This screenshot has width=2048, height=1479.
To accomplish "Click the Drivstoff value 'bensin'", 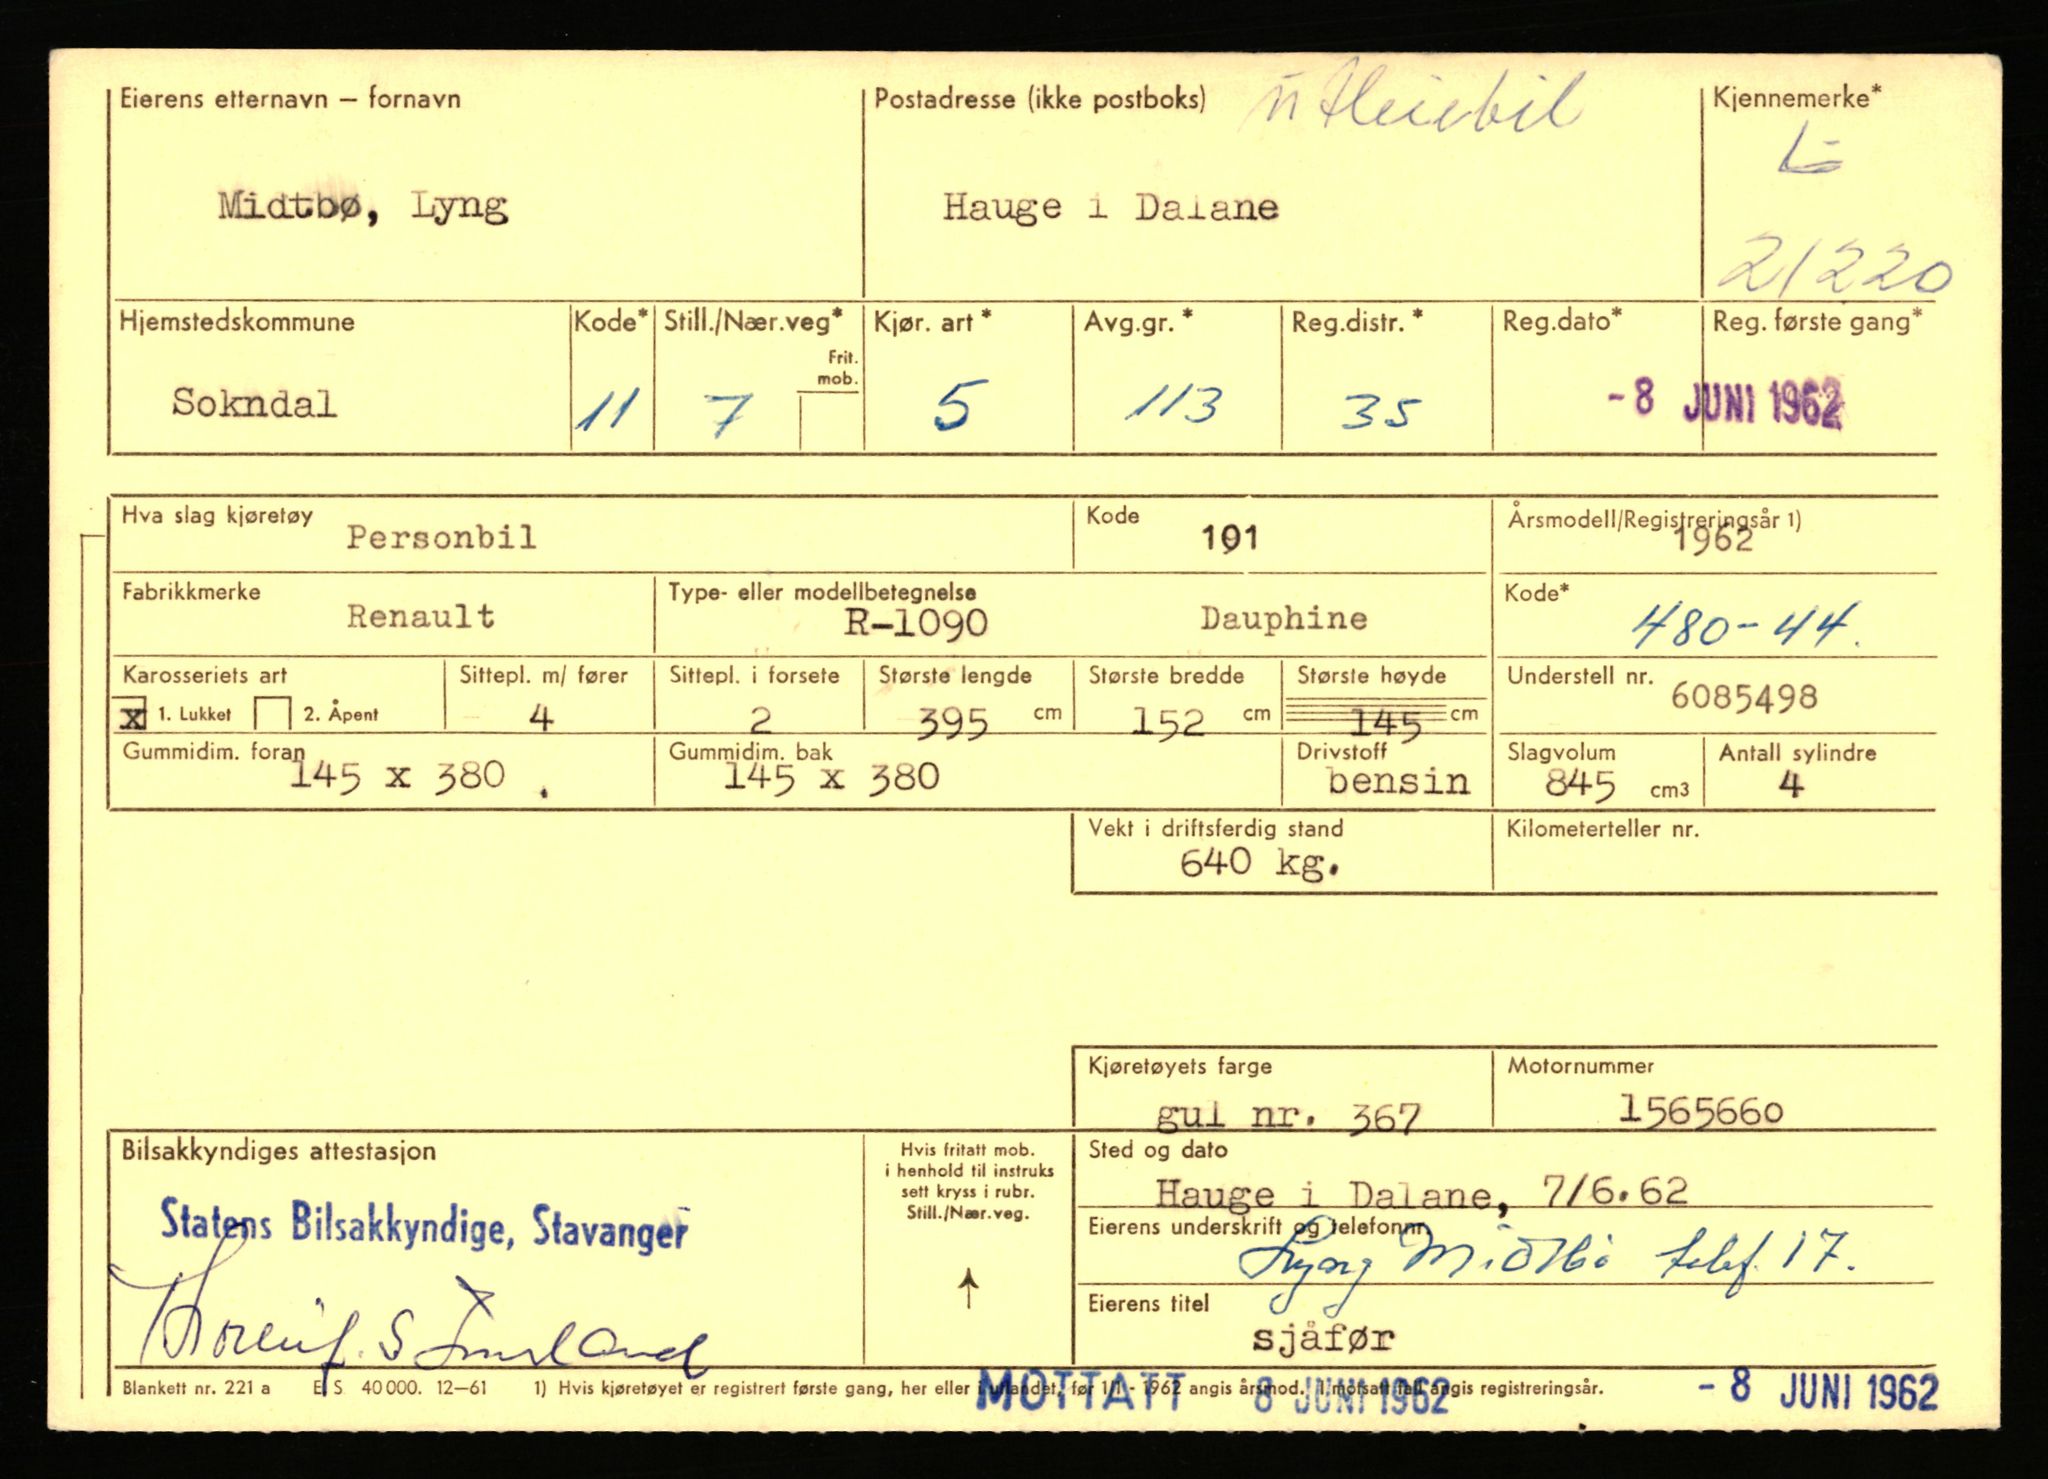I will pos(1398,782).
